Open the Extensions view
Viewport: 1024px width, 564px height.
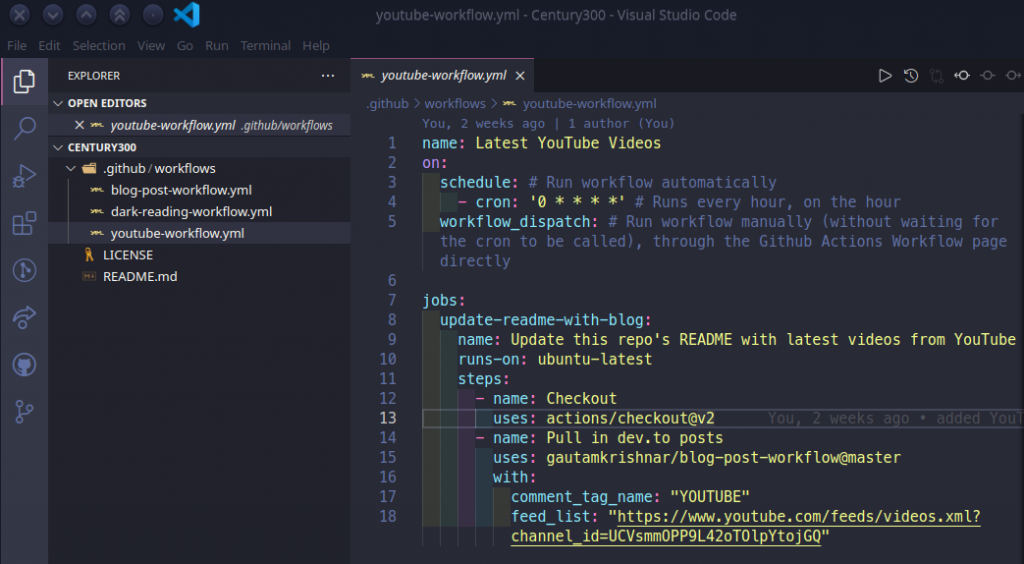25,224
